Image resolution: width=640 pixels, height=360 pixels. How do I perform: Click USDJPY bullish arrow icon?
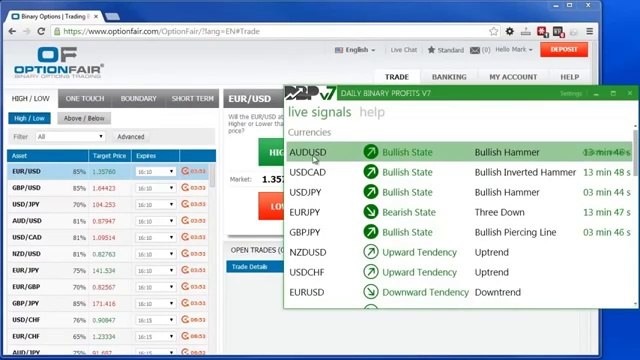371,192
